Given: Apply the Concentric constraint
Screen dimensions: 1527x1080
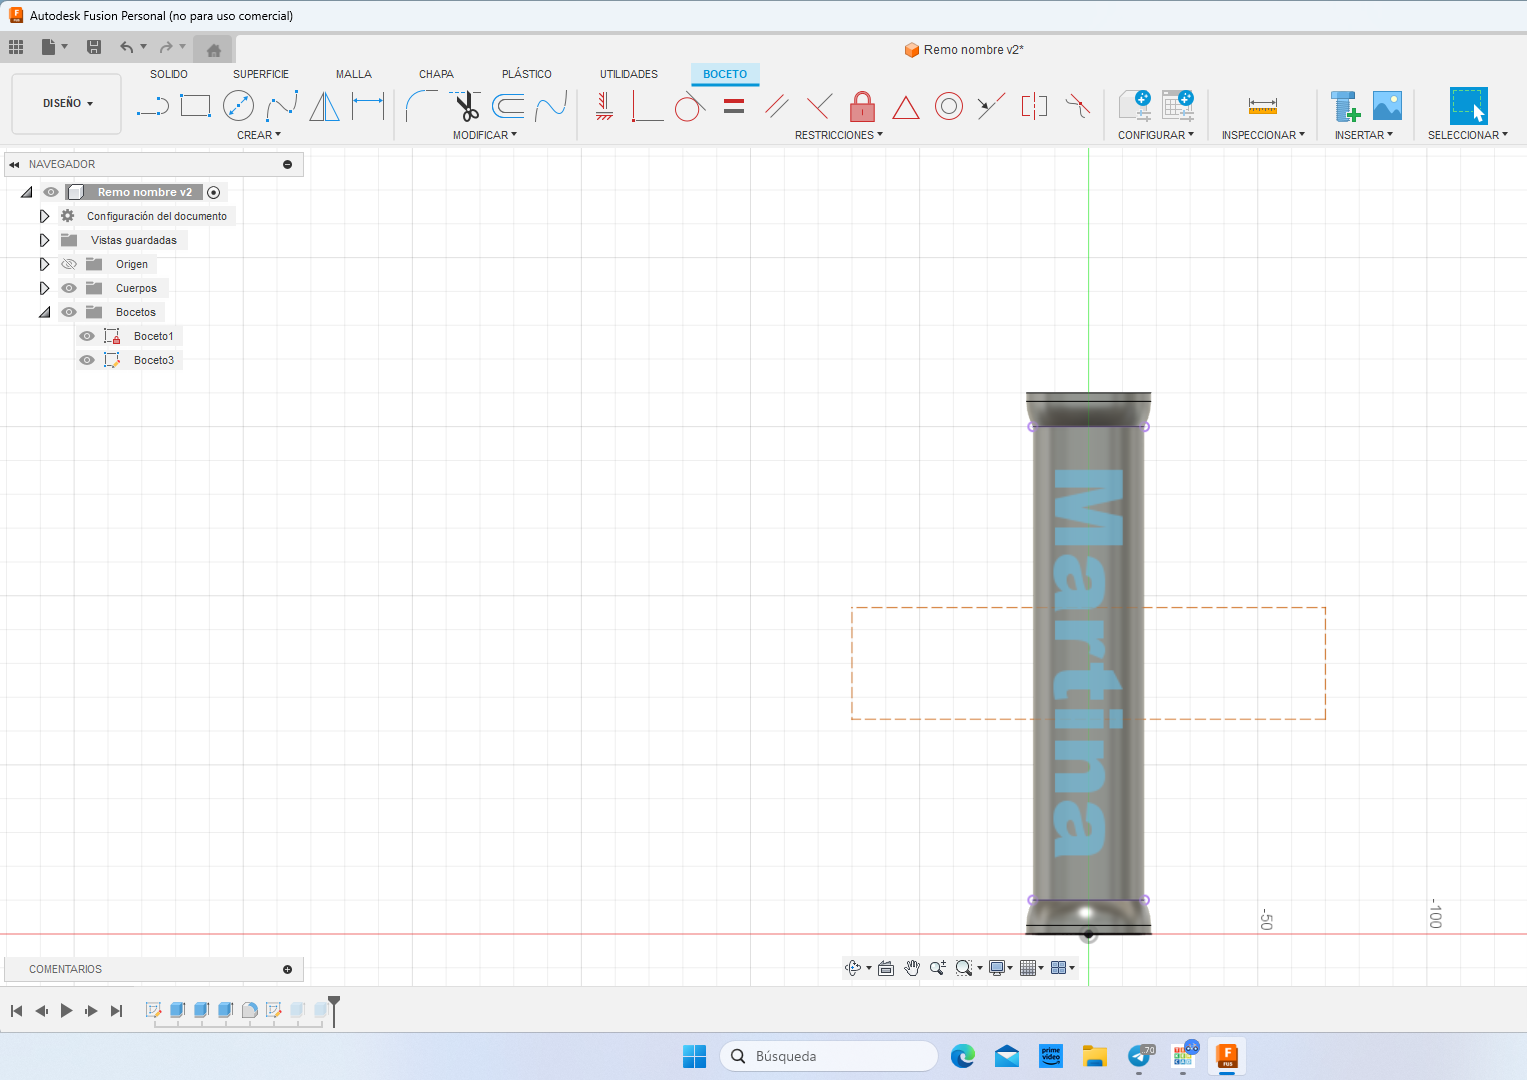Looking at the screenshot, I should (949, 106).
